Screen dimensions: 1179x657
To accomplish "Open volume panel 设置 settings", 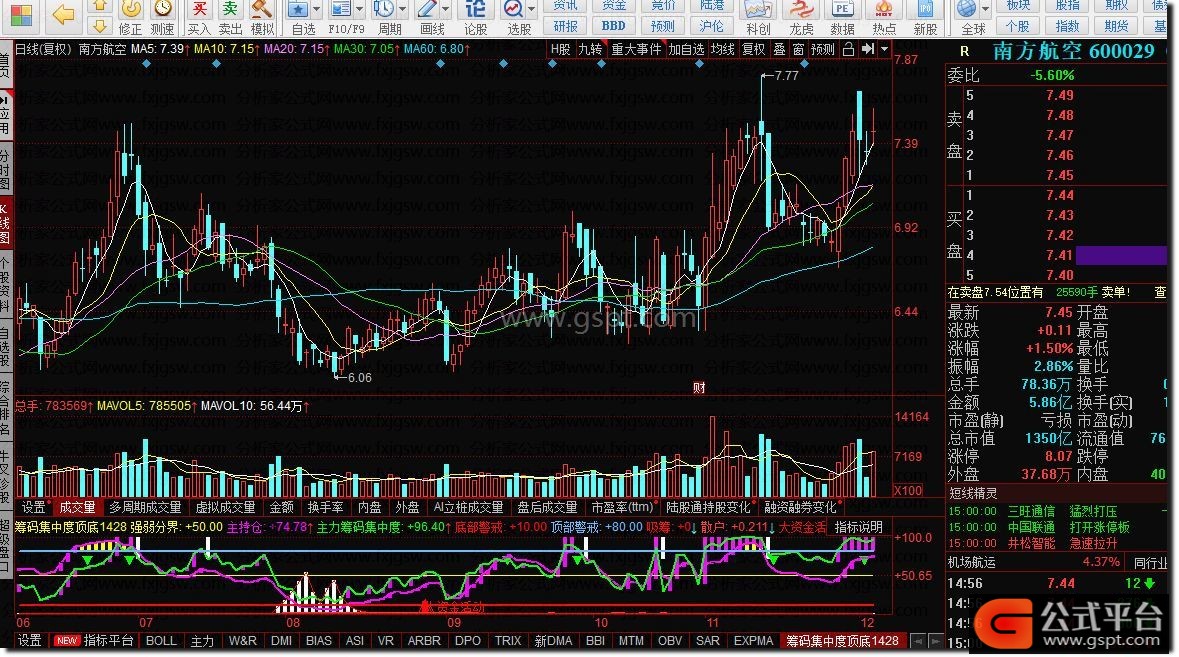I will (34, 507).
